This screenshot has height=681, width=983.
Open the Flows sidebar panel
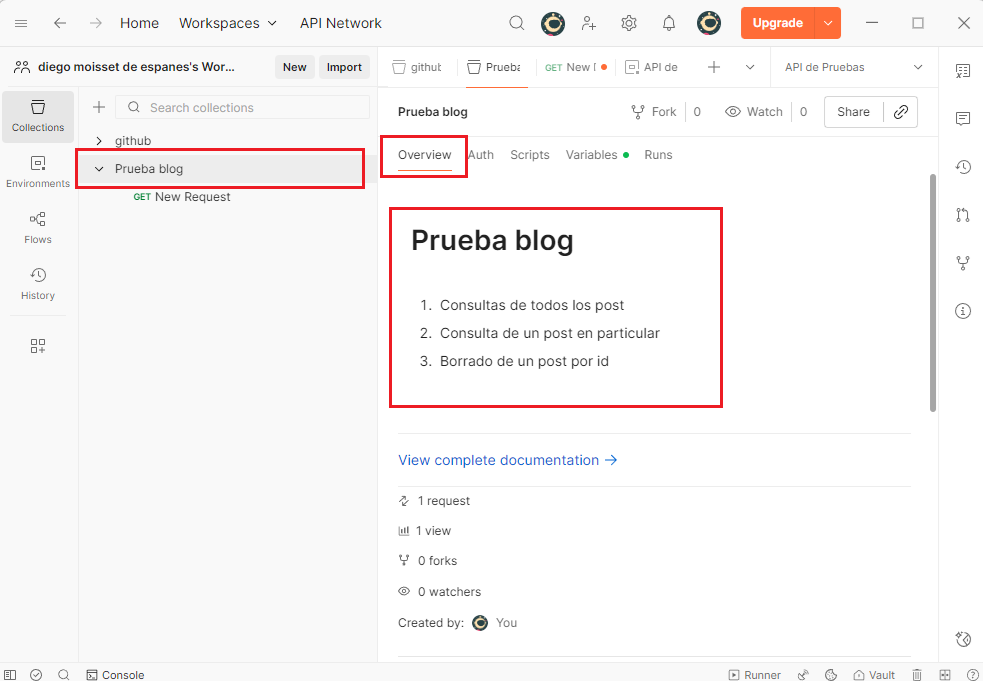pyautogui.click(x=38, y=228)
